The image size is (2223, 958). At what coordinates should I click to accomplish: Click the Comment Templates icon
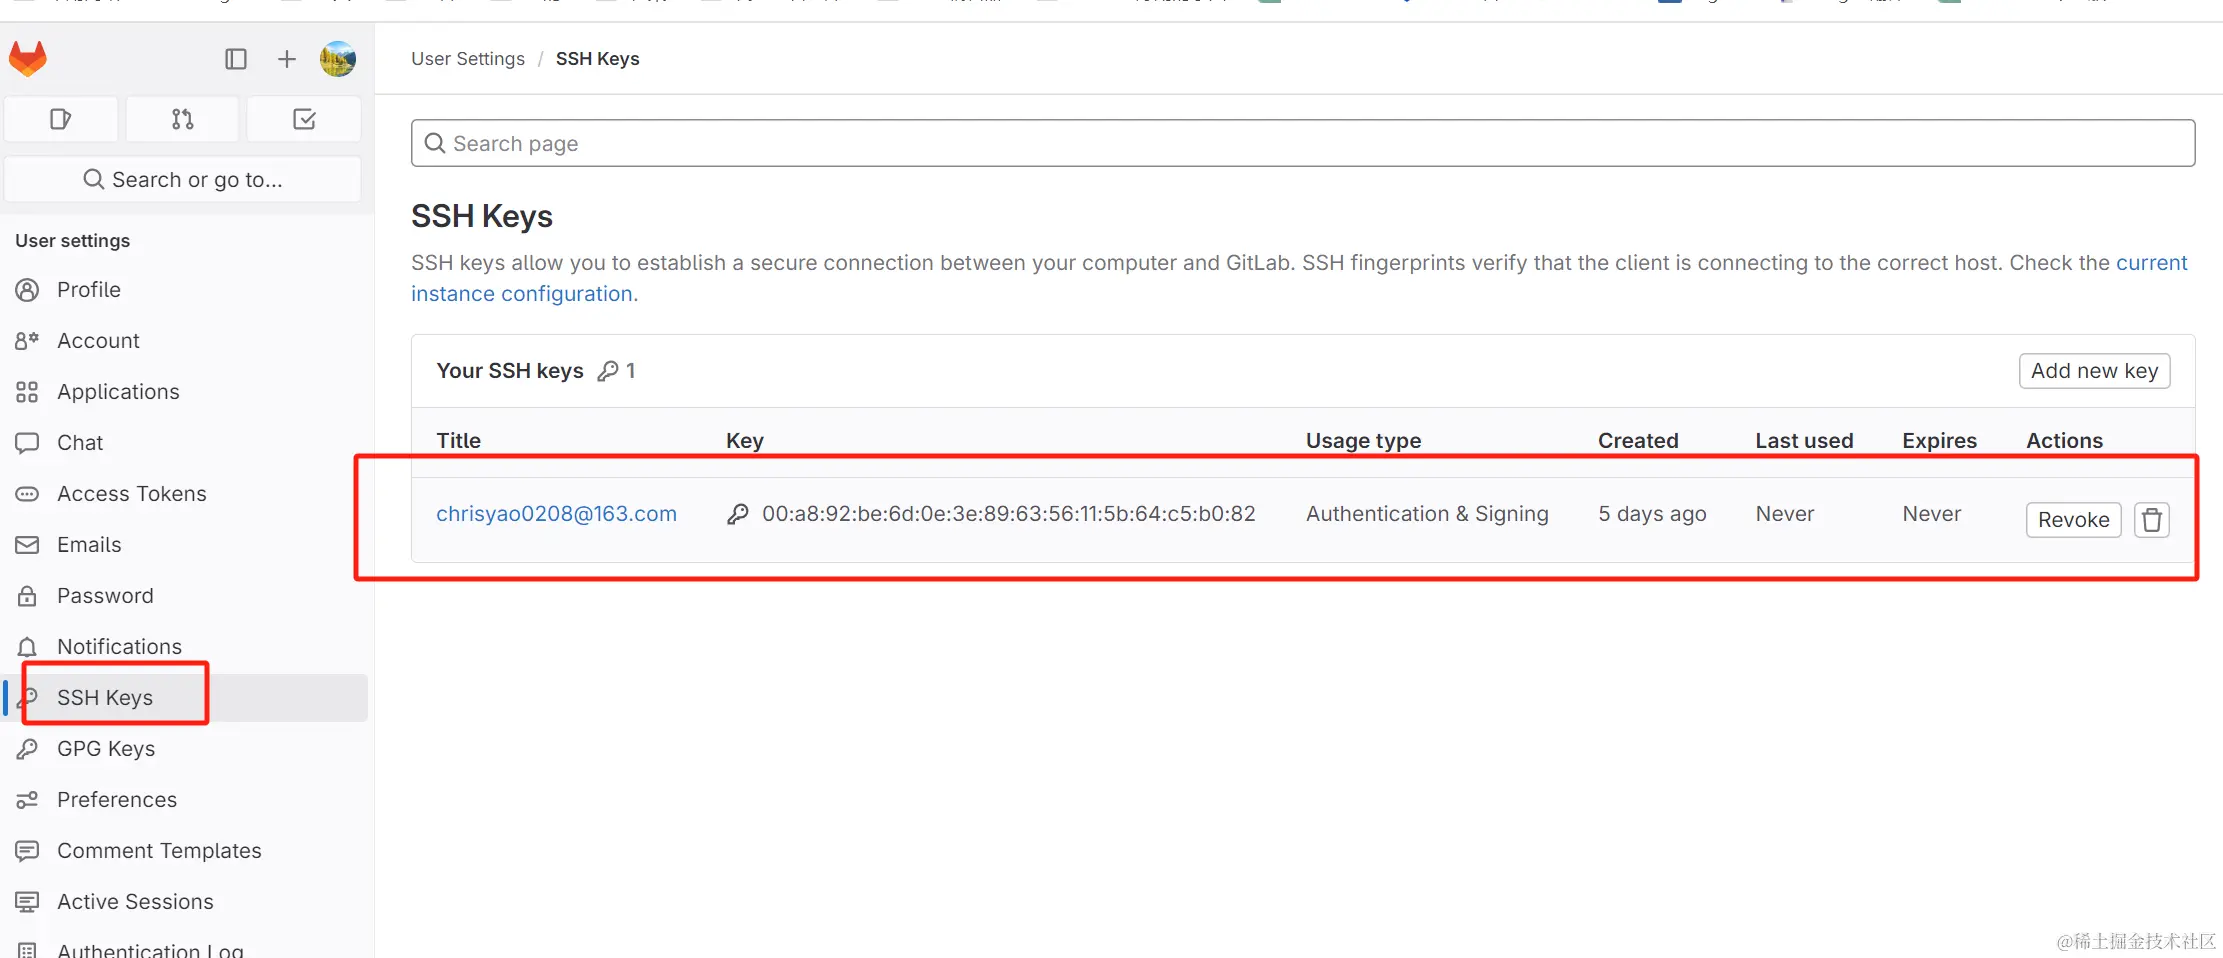coord(27,851)
